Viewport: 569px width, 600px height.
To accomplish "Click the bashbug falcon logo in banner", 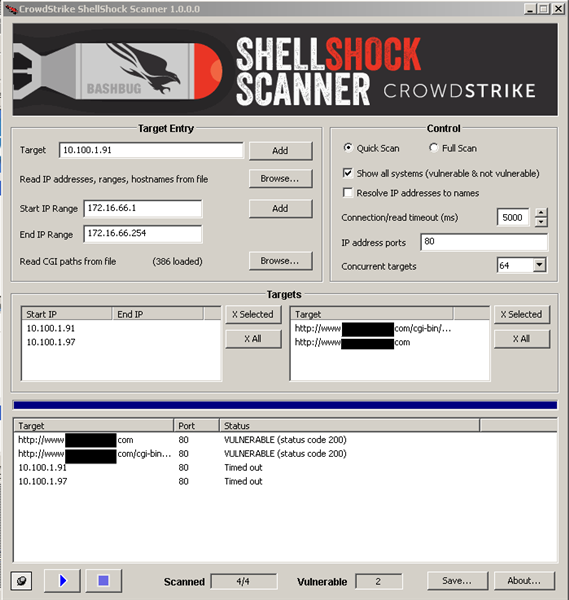I will [144, 69].
